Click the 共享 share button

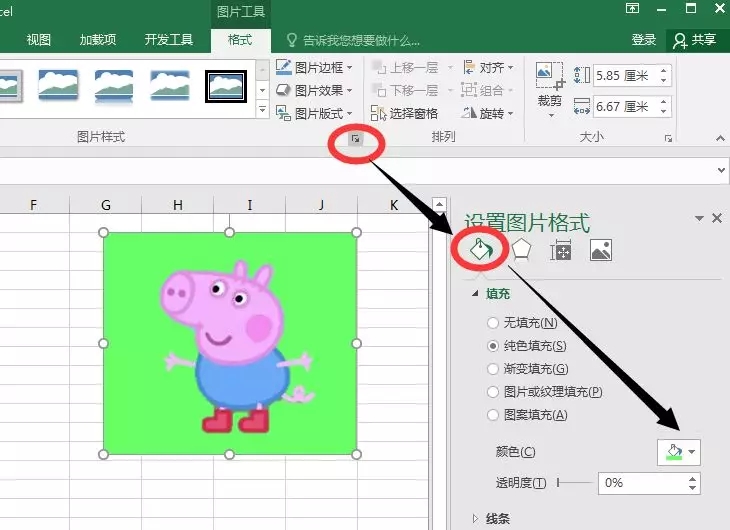pyautogui.click(x=695, y=40)
